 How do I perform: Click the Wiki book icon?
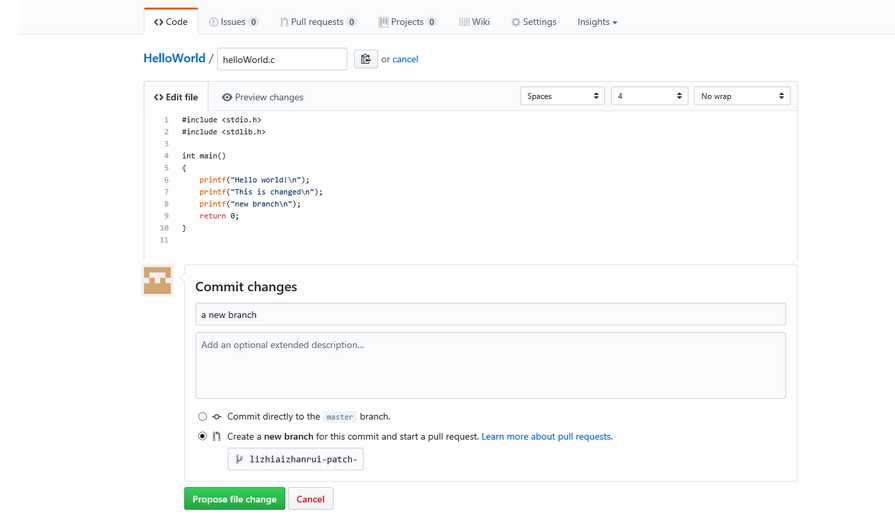(x=464, y=22)
